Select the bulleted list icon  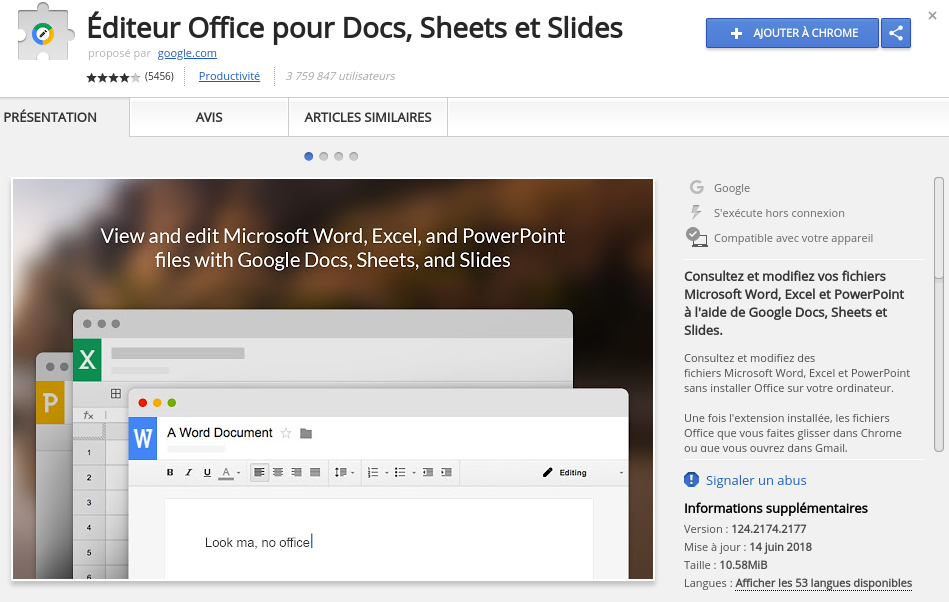tap(401, 472)
